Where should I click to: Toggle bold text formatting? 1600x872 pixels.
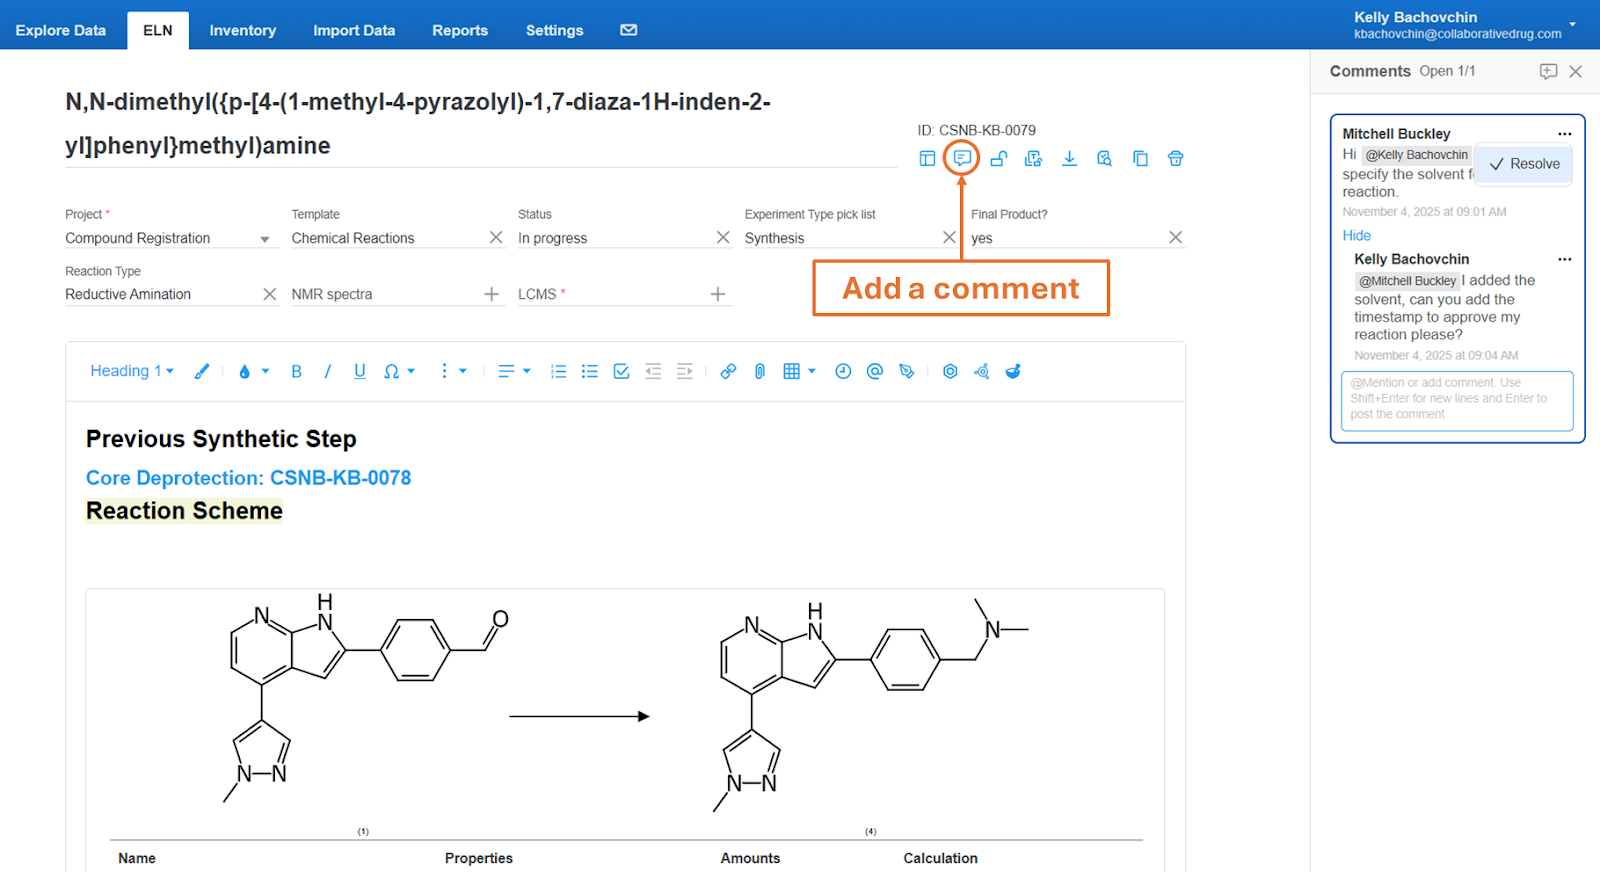pos(296,371)
